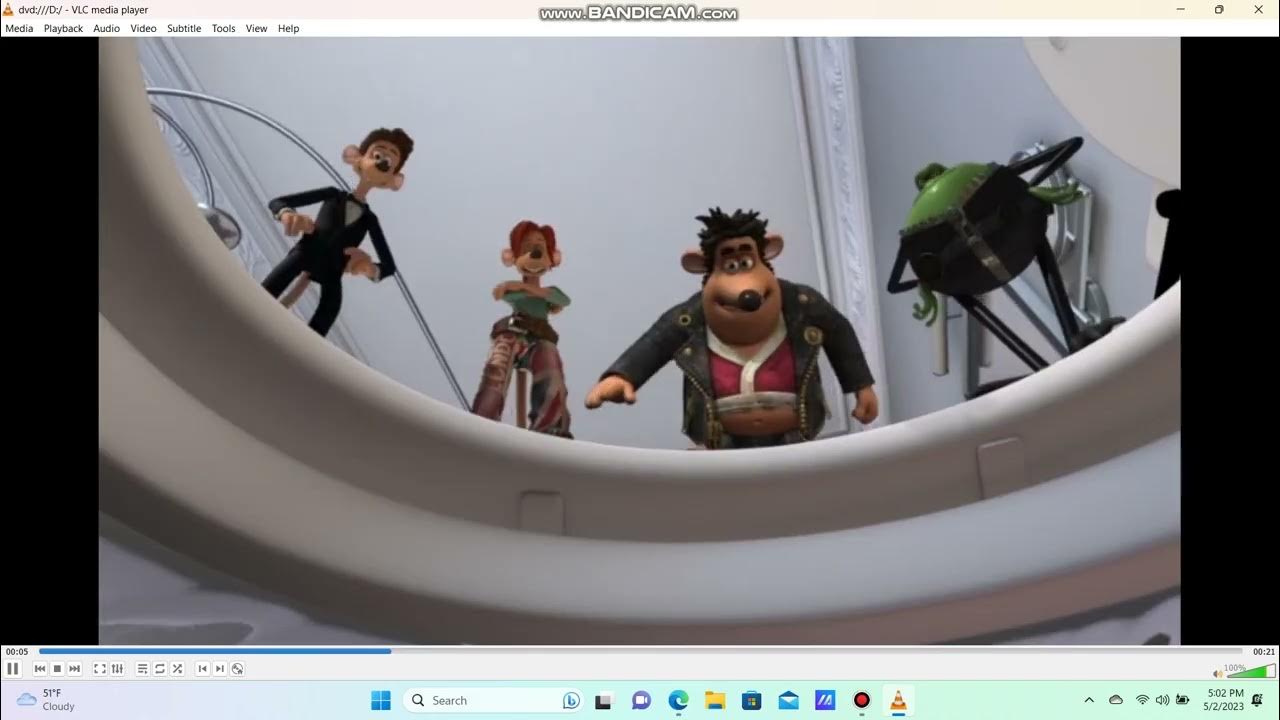Open the Media menu
This screenshot has height=720, width=1280.
pyautogui.click(x=19, y=28)
